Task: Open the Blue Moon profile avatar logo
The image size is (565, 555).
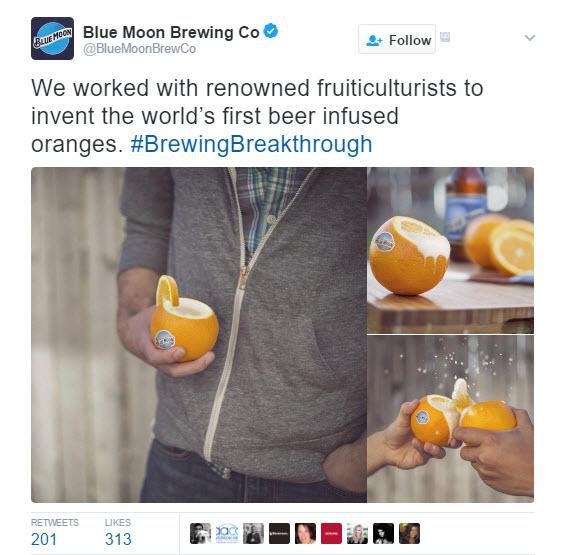Action: click(53, 39)
